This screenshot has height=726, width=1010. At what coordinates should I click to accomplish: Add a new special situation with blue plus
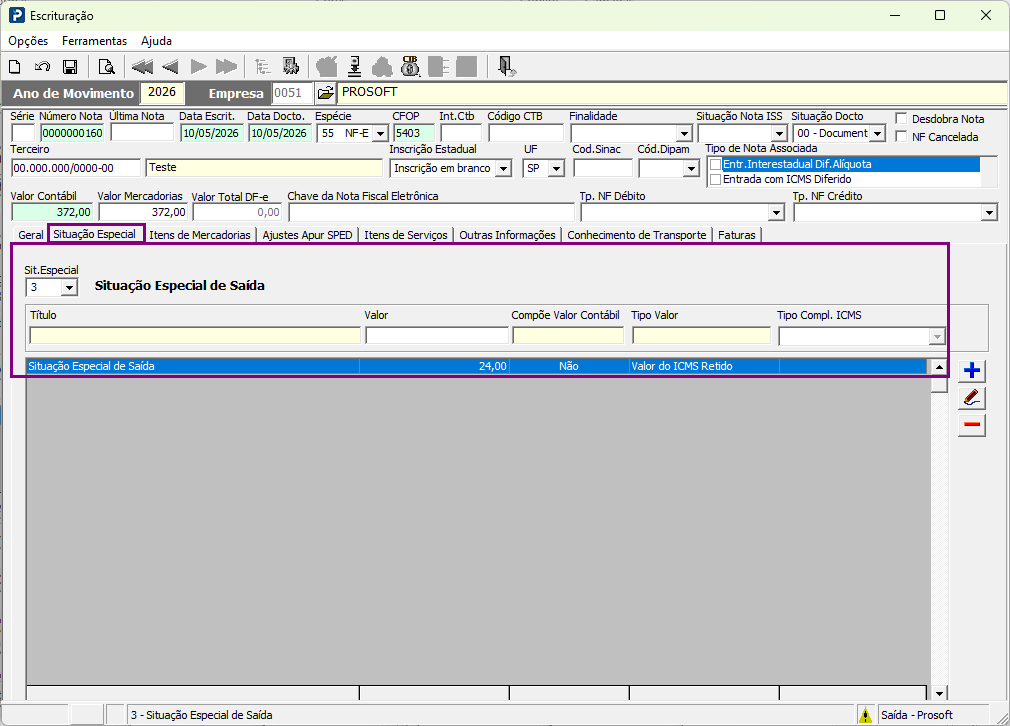(x=971, y=370)
